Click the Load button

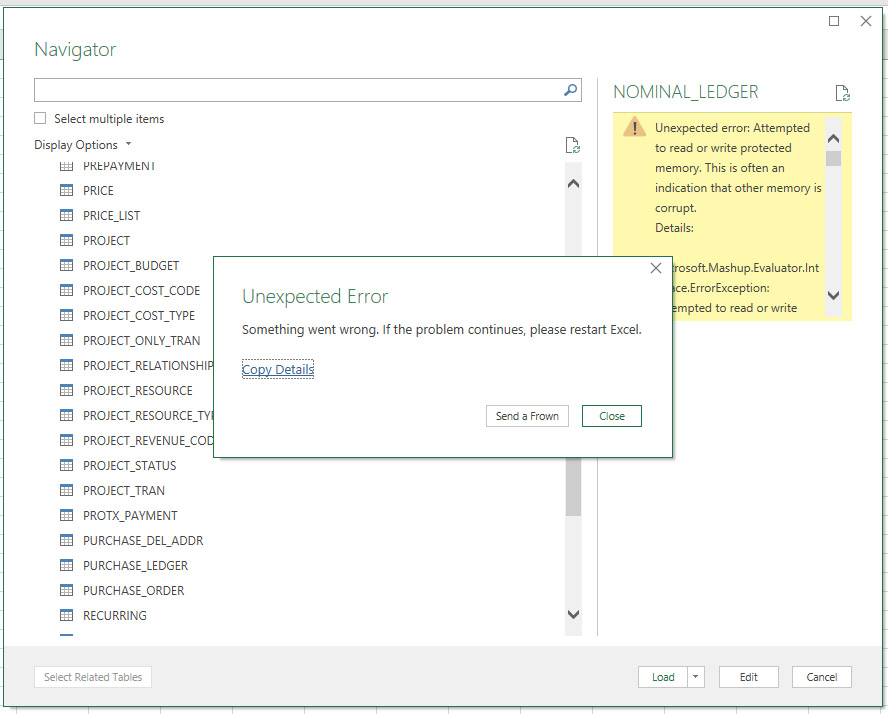click(663, 677)
